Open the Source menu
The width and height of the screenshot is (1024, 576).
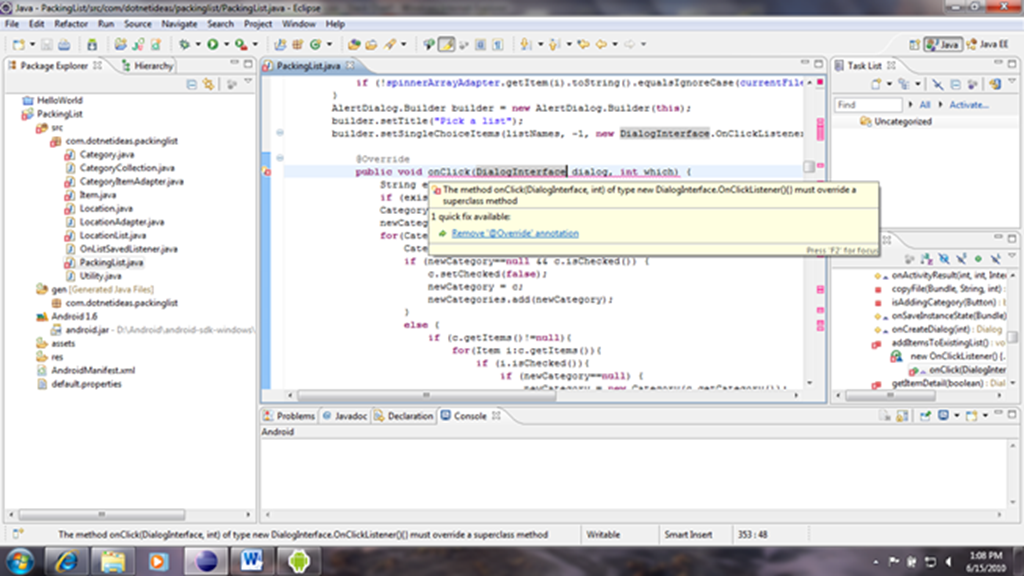click(x=137, y=24)
